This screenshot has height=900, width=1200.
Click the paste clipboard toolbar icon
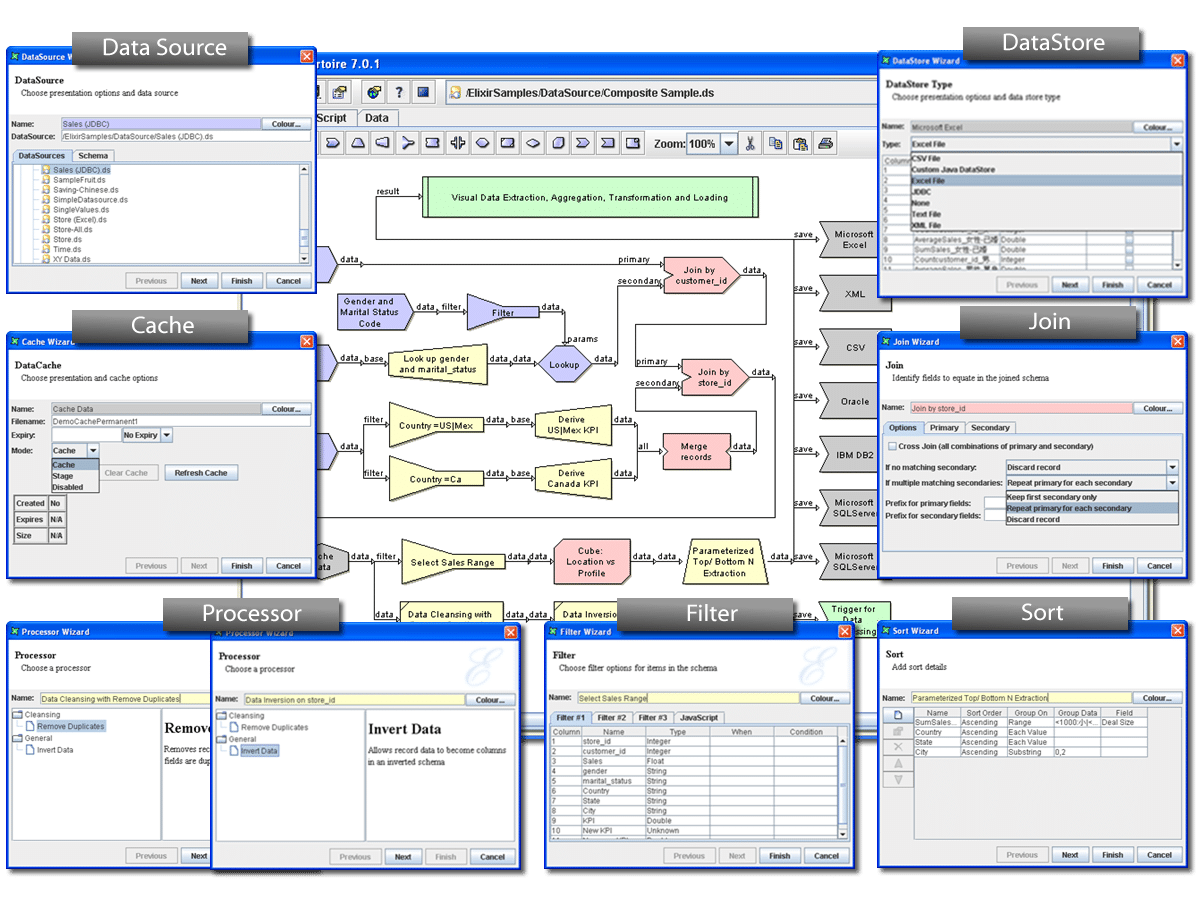tap(801, 143)
